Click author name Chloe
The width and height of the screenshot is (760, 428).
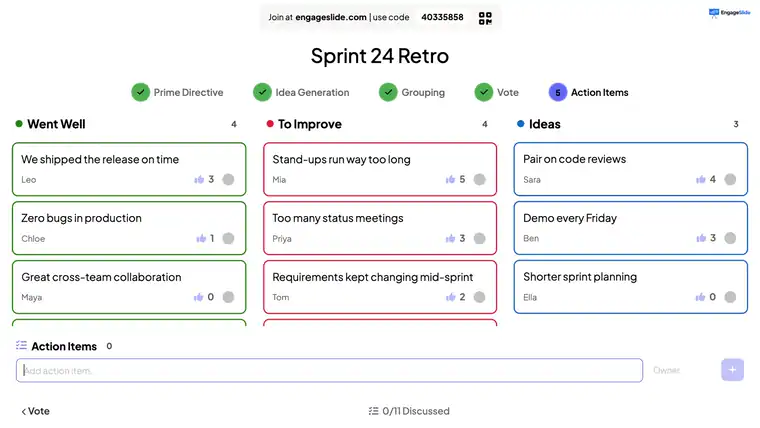pos(33,238)
